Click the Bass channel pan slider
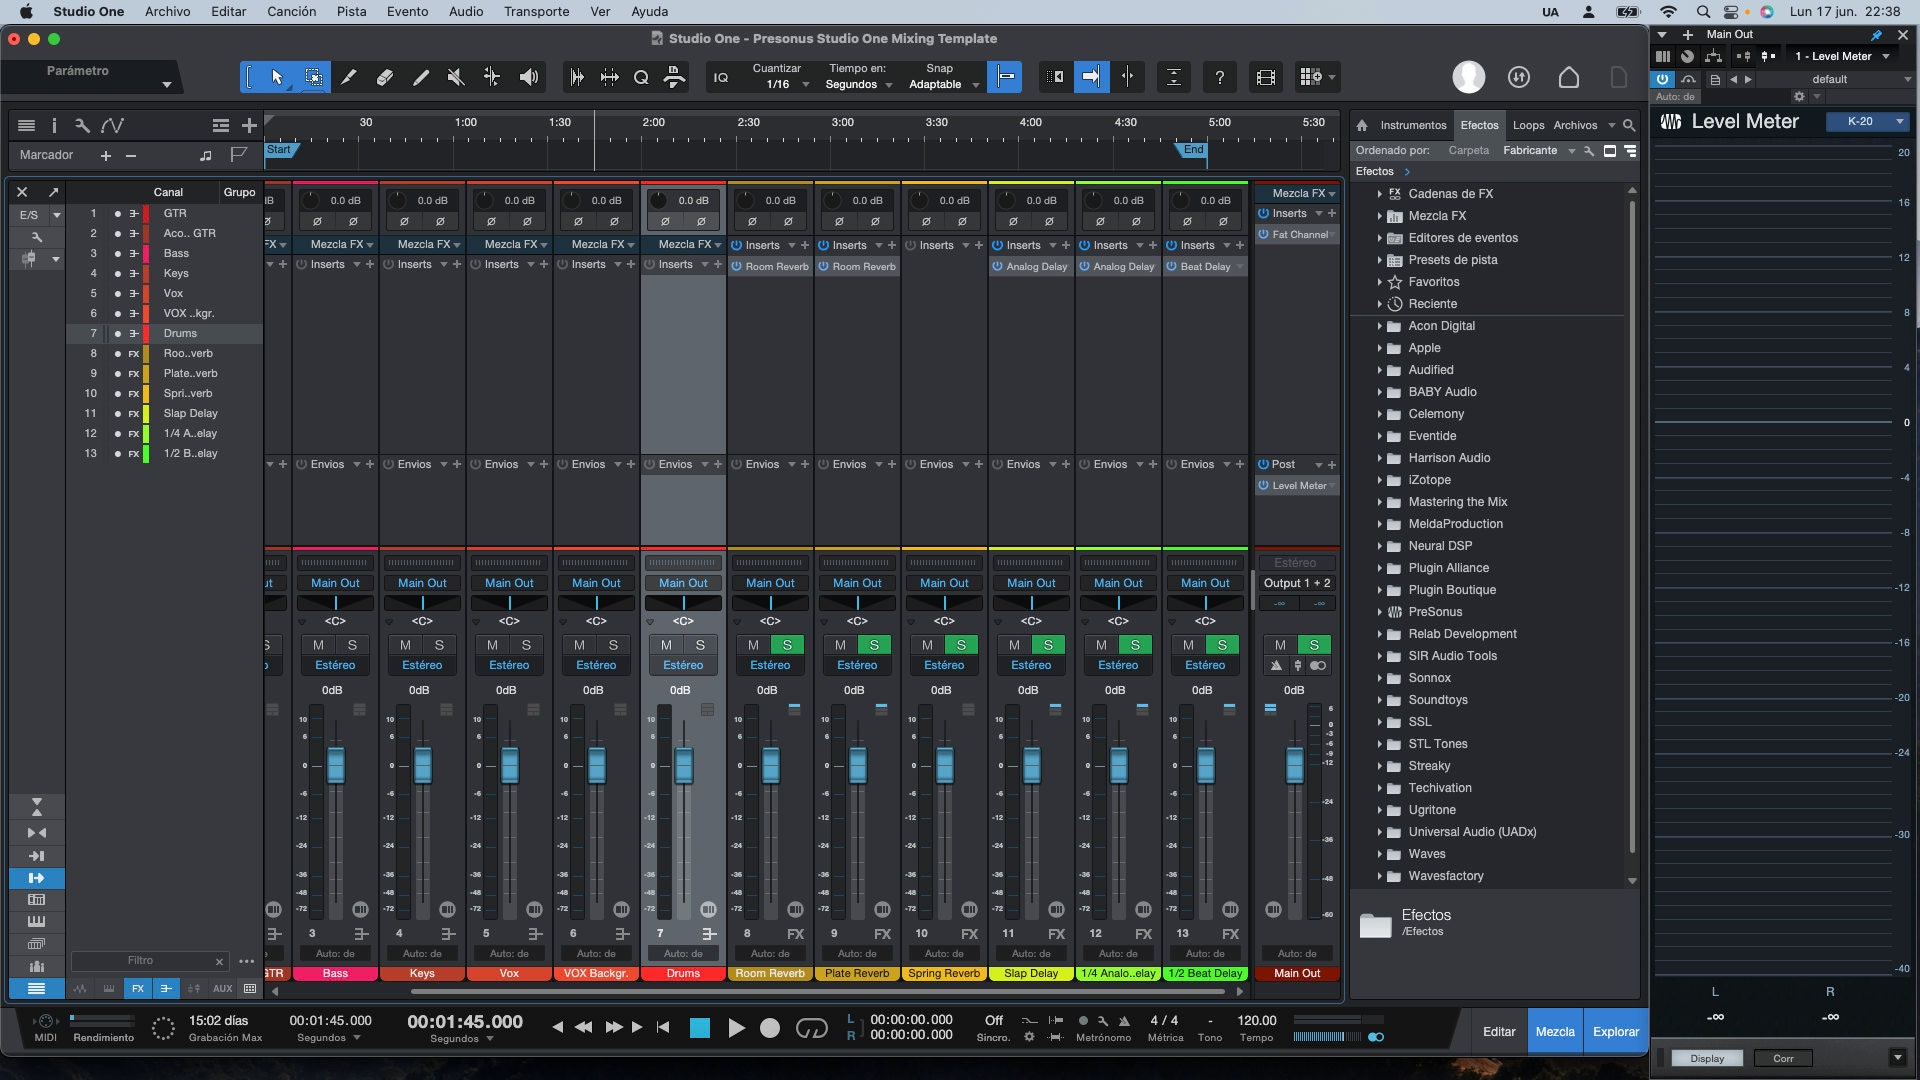Screen dimensions: 1920x1080 coord(335,602)
